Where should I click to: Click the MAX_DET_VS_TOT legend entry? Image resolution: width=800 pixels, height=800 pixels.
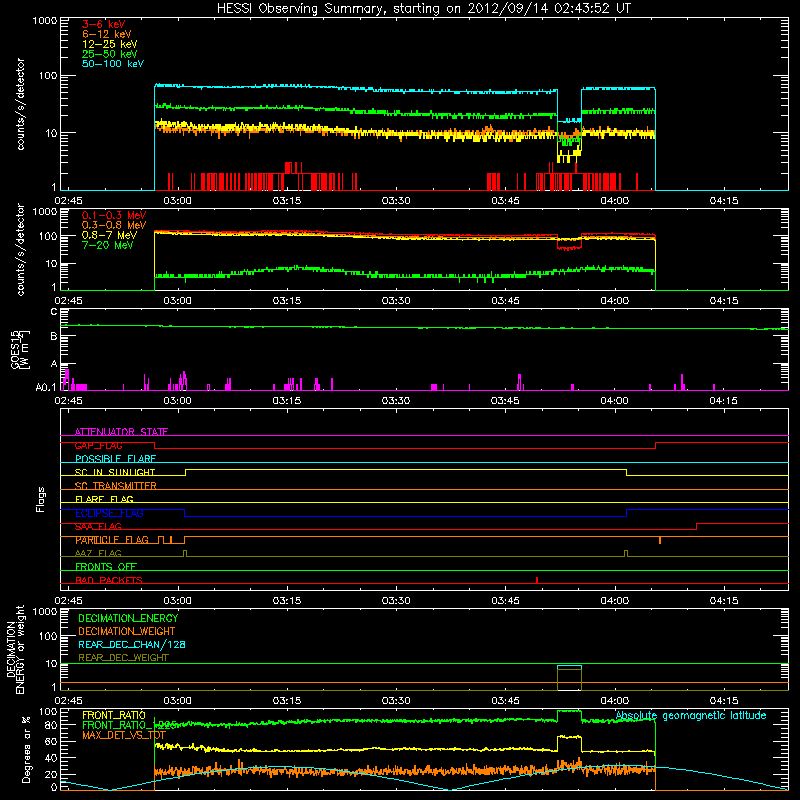pos(124,735)
